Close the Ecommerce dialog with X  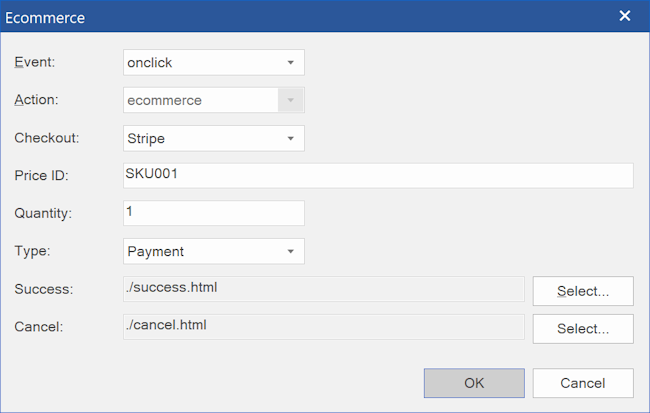coord(625,16)
